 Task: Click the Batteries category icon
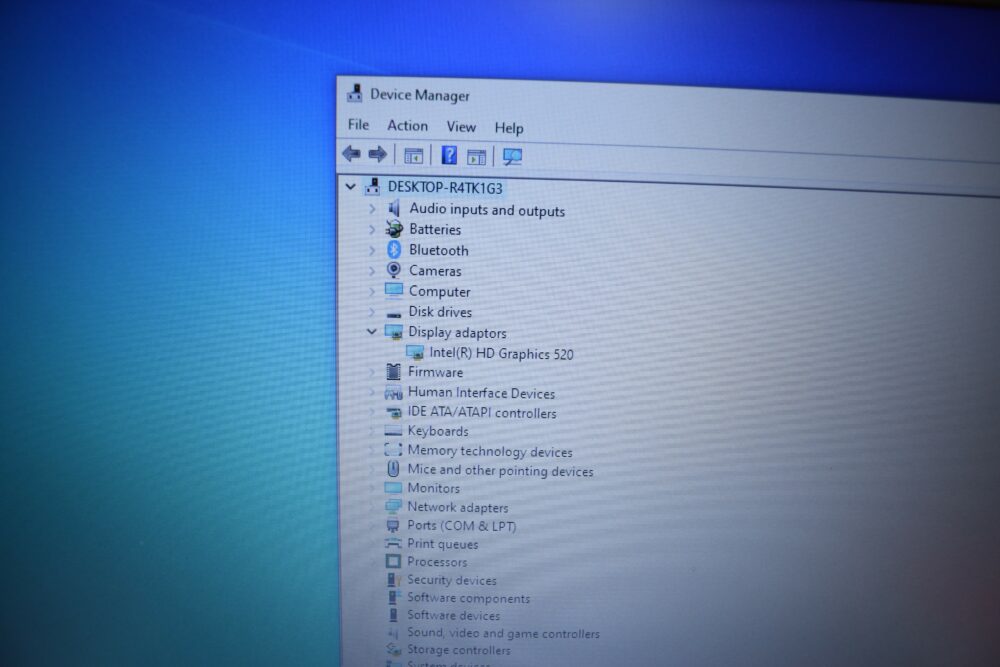pos(394,228)
